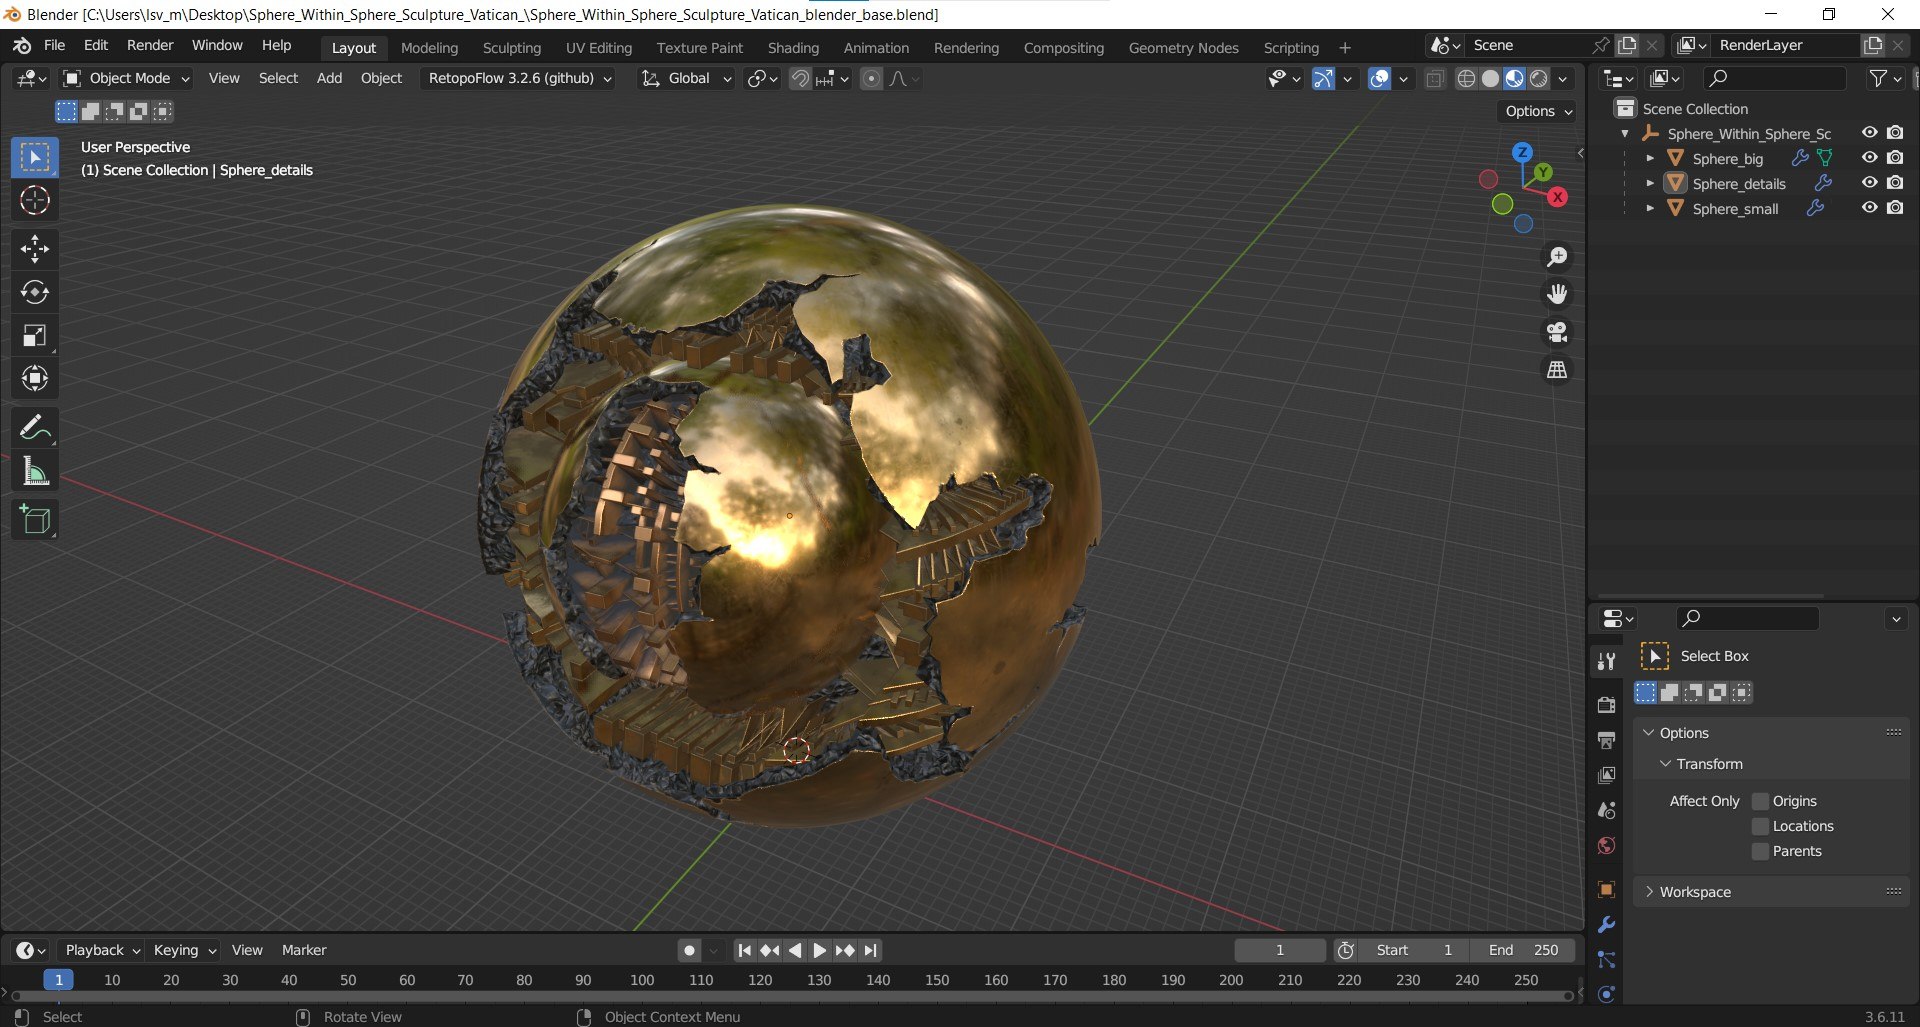Select the 3D Cursor tool
Screen dimensions: 1920x1027
[x=35, y=201]
